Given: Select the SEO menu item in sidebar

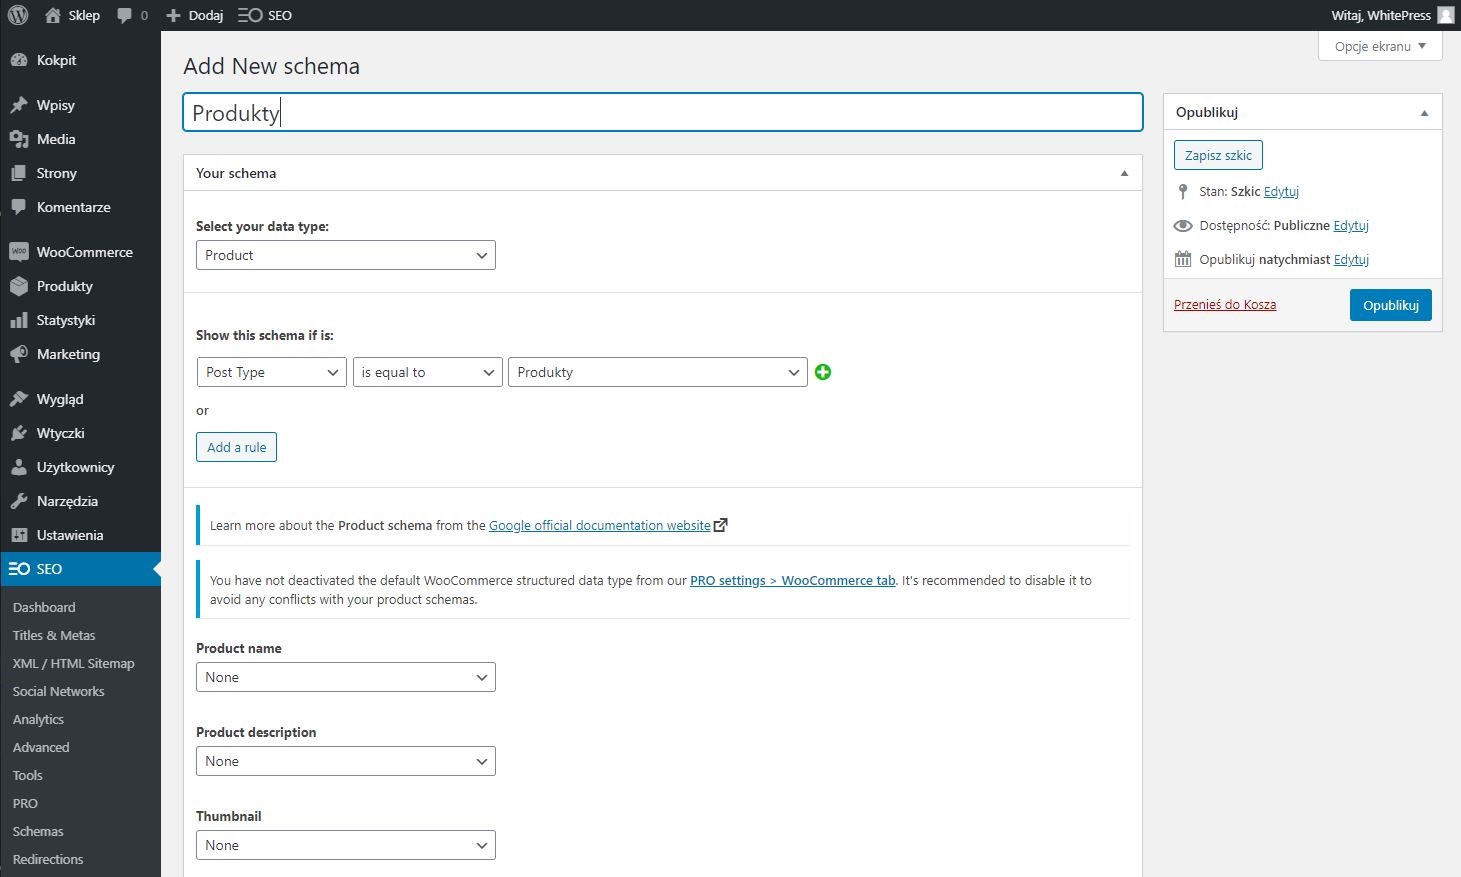Looking at the screenshot, I should point(80,569).
